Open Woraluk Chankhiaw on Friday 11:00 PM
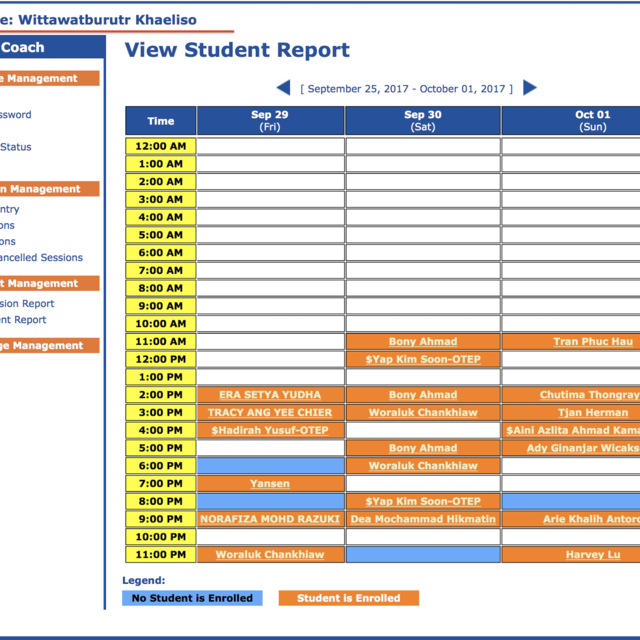The width and height of the screenshot is (640, 640). (270, 555)
